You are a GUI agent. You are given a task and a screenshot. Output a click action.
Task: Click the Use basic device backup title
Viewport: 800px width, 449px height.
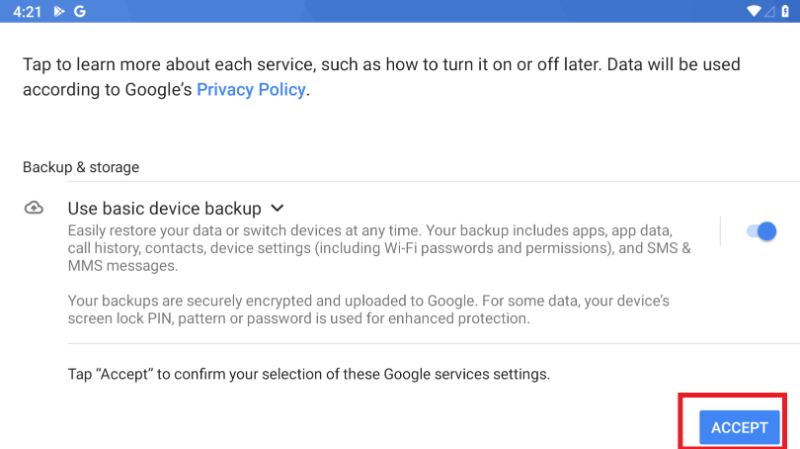coord(164,209)
